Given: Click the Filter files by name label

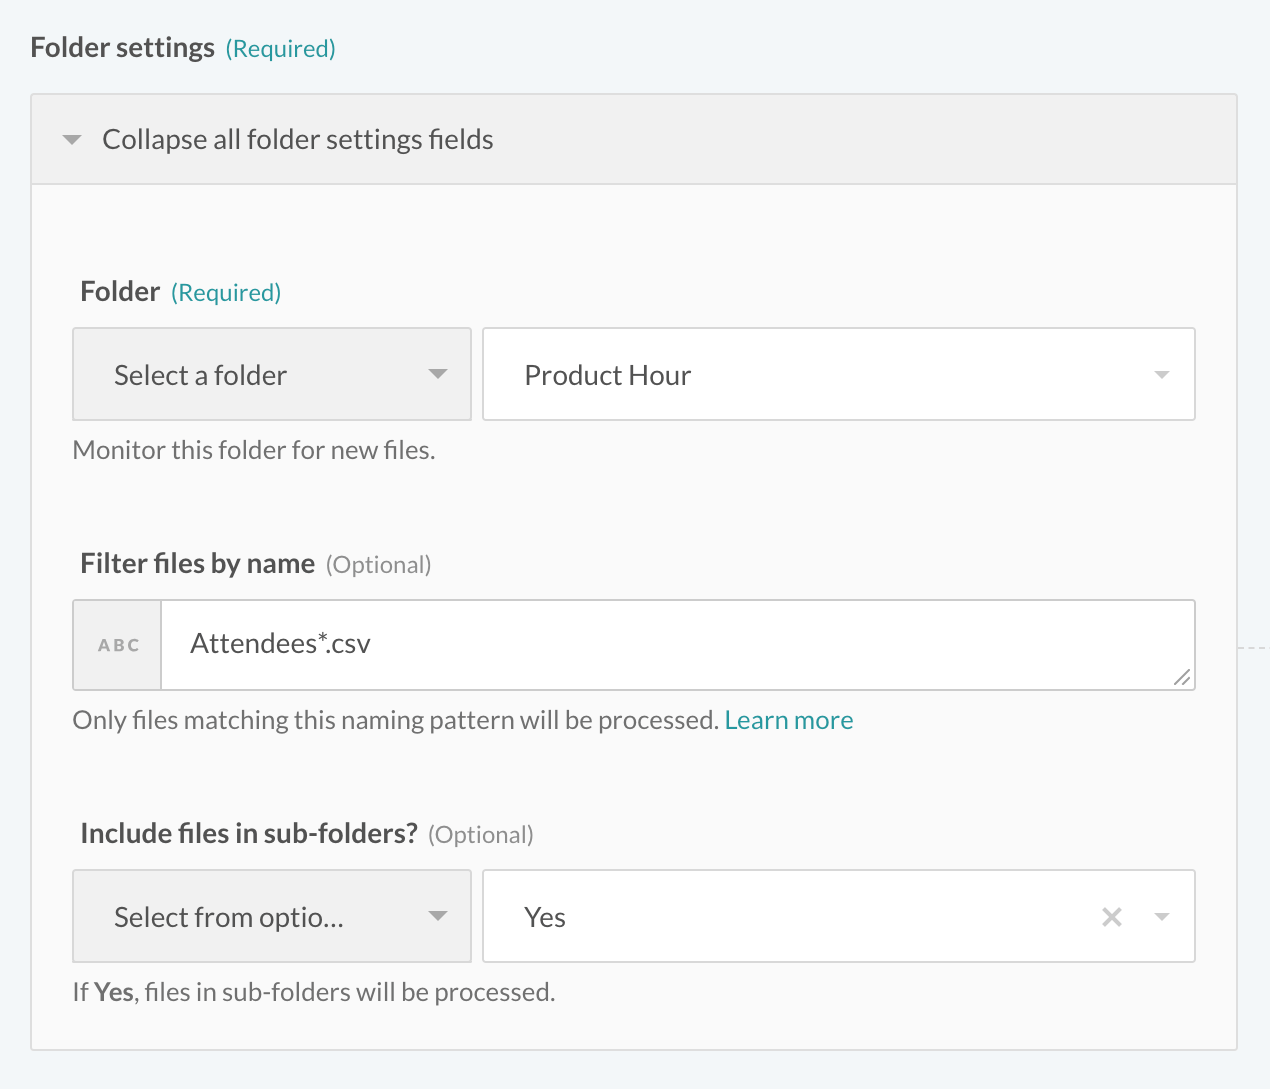Looking at the screenshot, I should click(197, 564).
